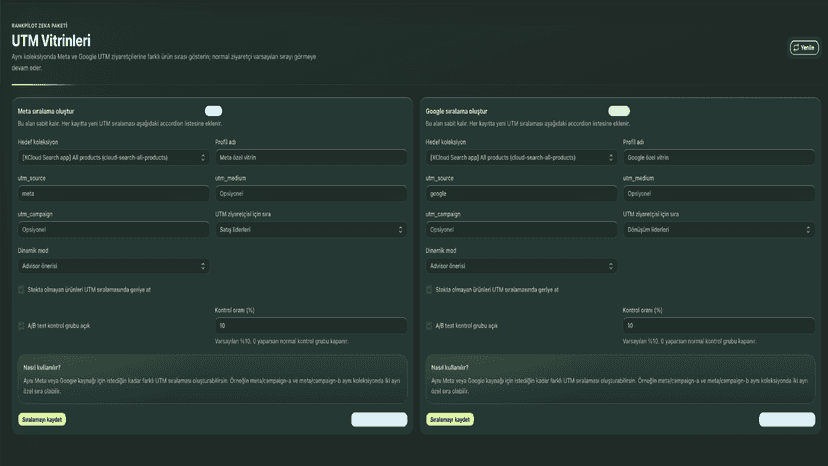Screen dimensions: 828x466
Task: Click Sıralamayı kaydet in the Meta panel
Action: click(42, 420)
